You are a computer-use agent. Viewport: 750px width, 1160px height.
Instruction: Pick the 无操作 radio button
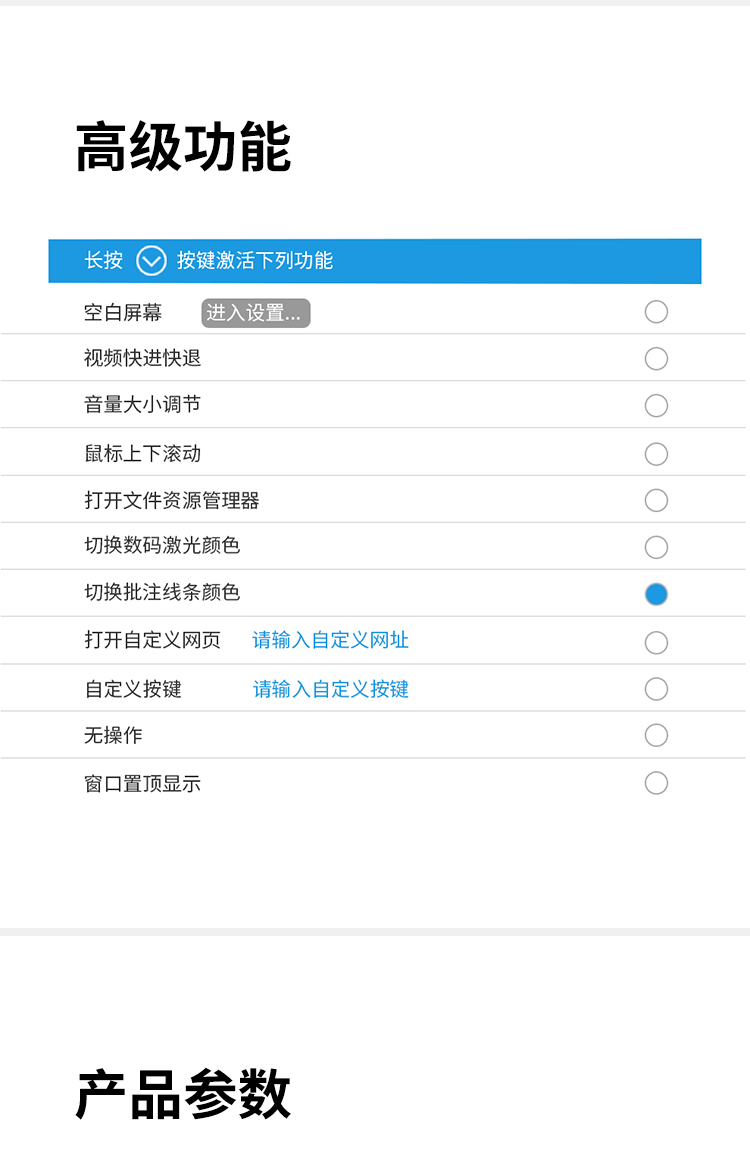656,735
